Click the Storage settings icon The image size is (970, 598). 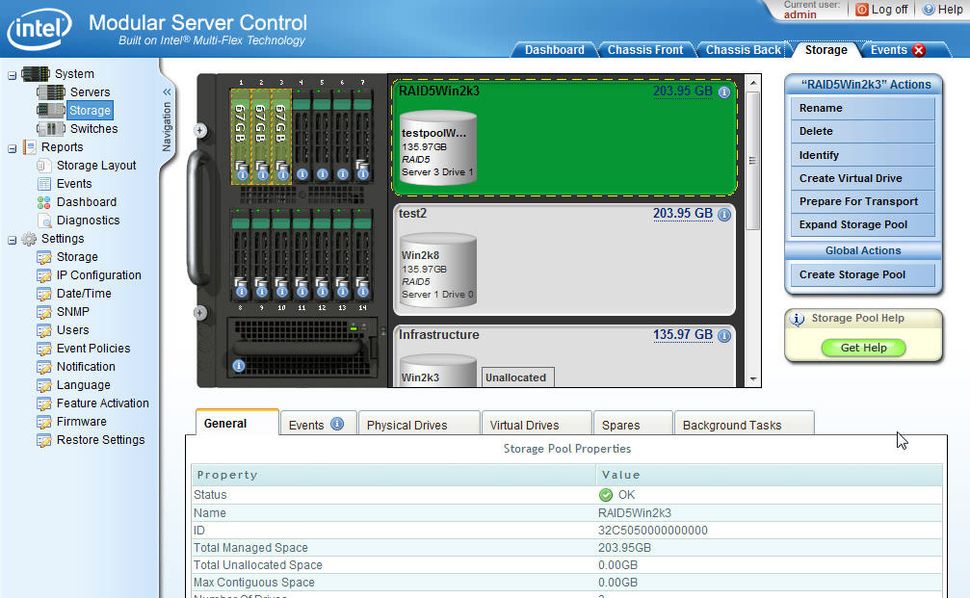43,257
